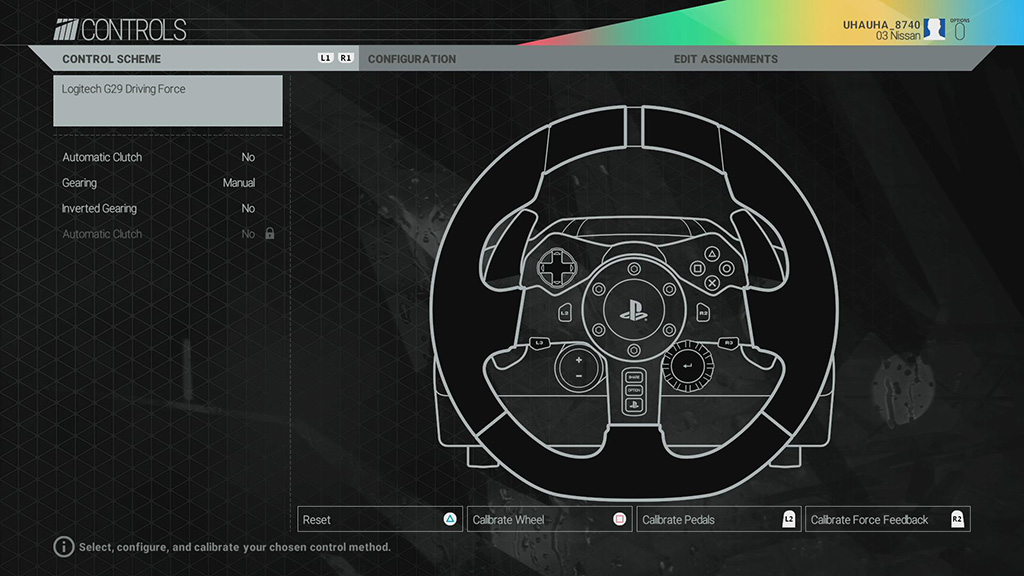Click the D-pad on the wheel diagram
Image resolution: width=1024 pixels, height=576 pixels.
click(552, 267)
